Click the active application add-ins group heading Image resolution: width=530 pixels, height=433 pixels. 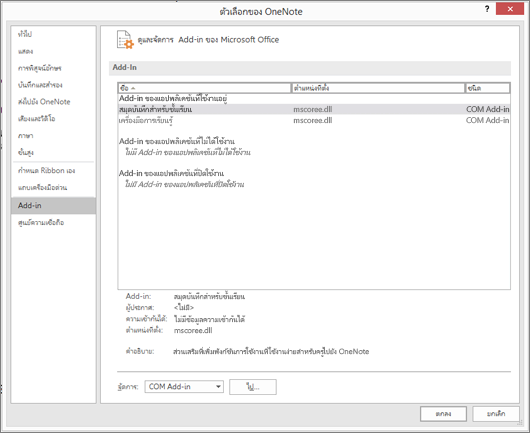[x=173, y=99]
